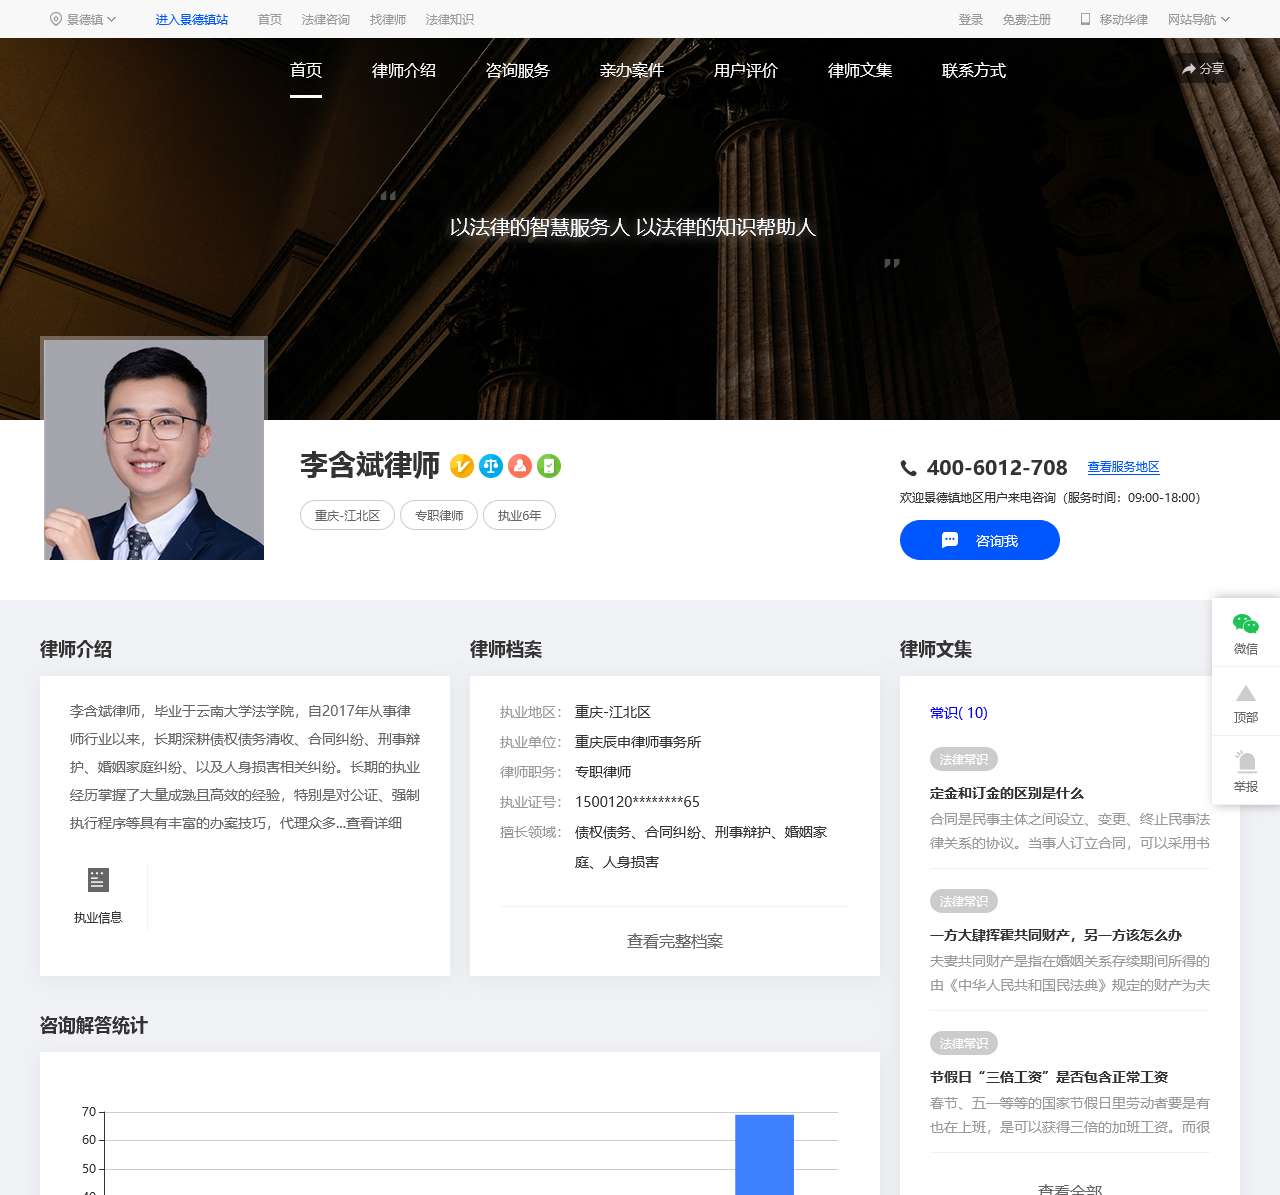Viewport: 1280px width, 1195px height.
Task: Click phone number 400-6012-708
Action: (997, 468)
